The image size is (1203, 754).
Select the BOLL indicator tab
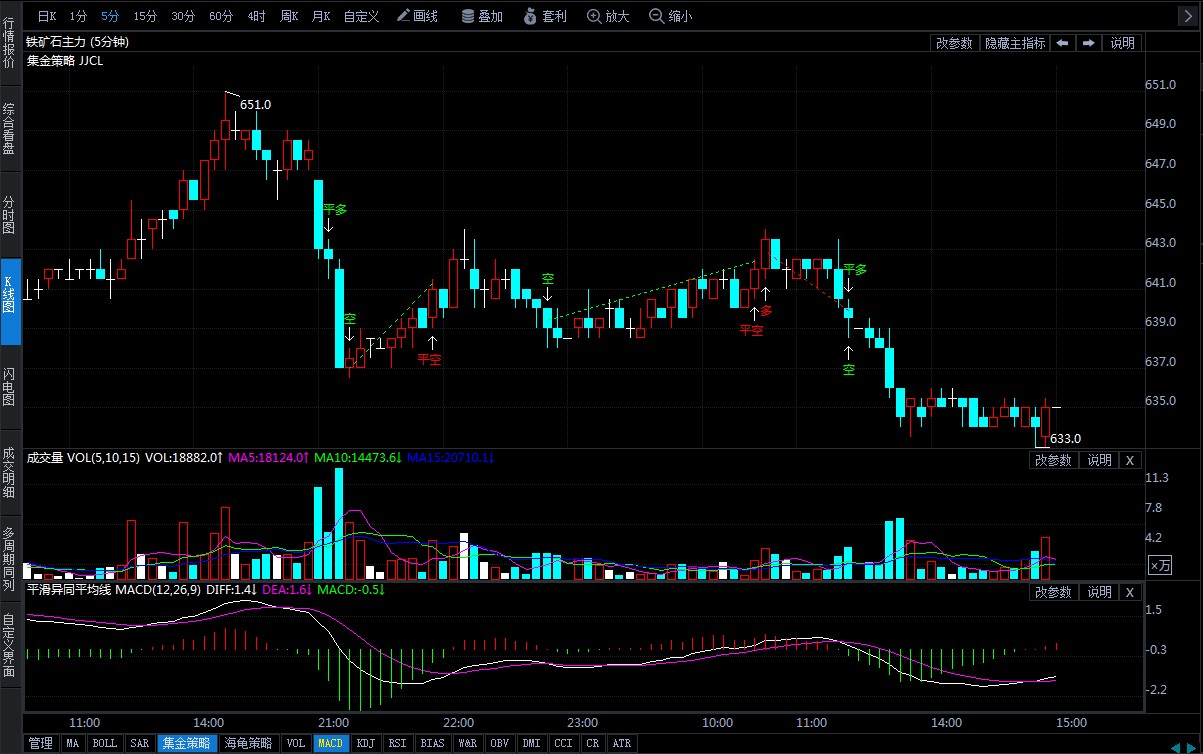pyautogui.click(x=104, y=743)
